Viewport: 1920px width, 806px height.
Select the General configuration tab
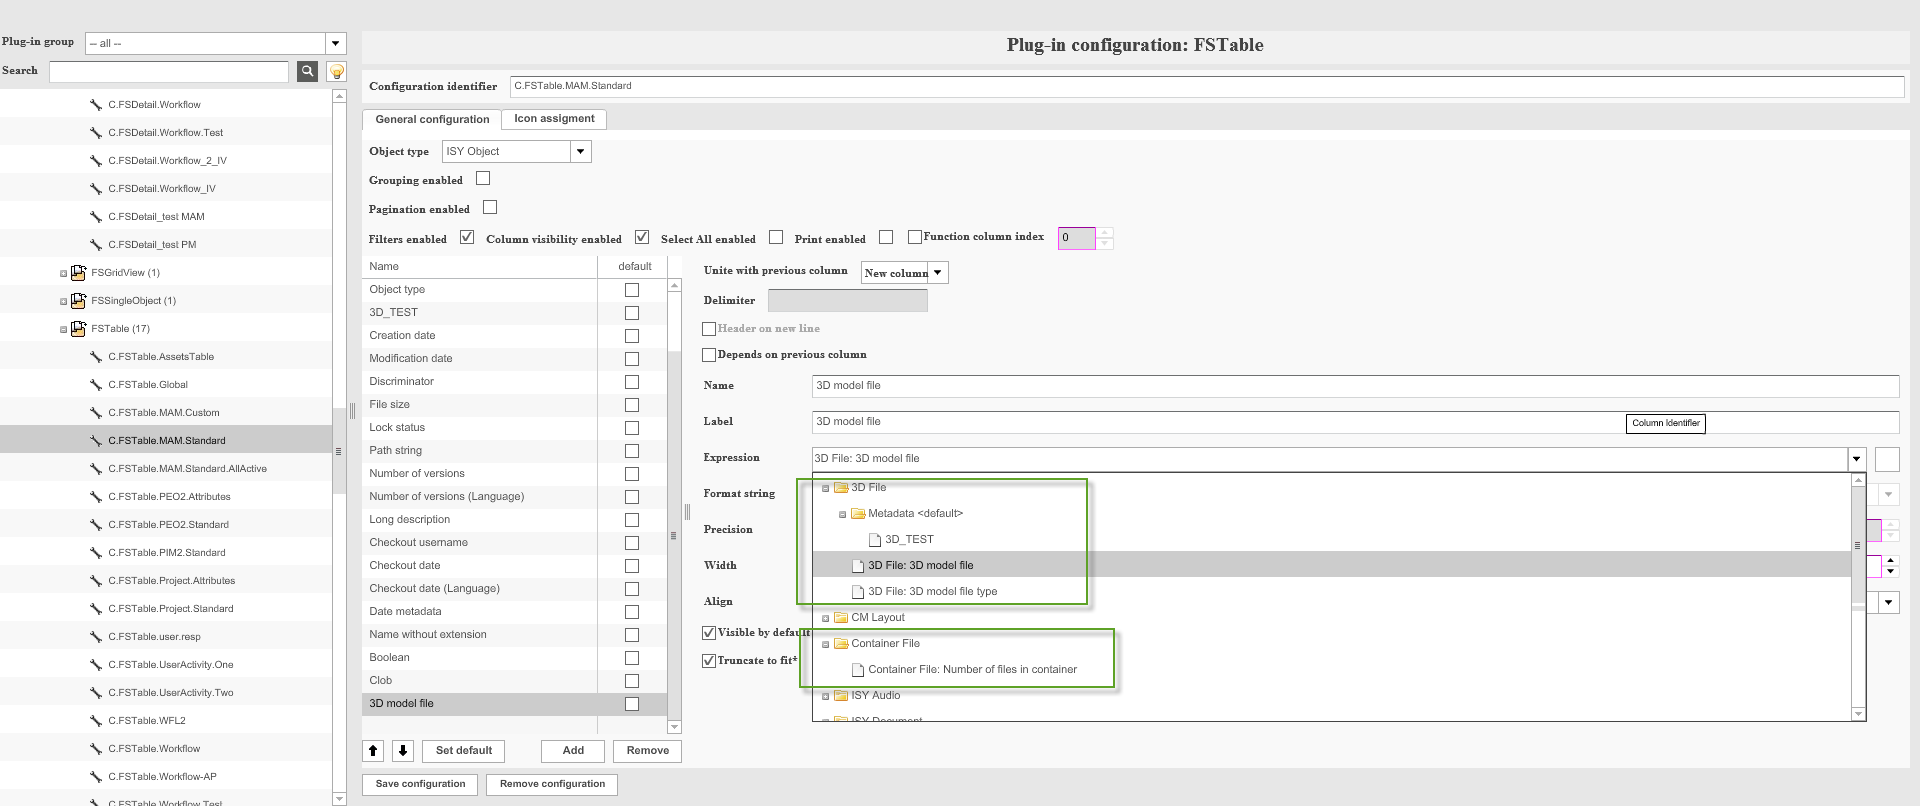point(432,119)
